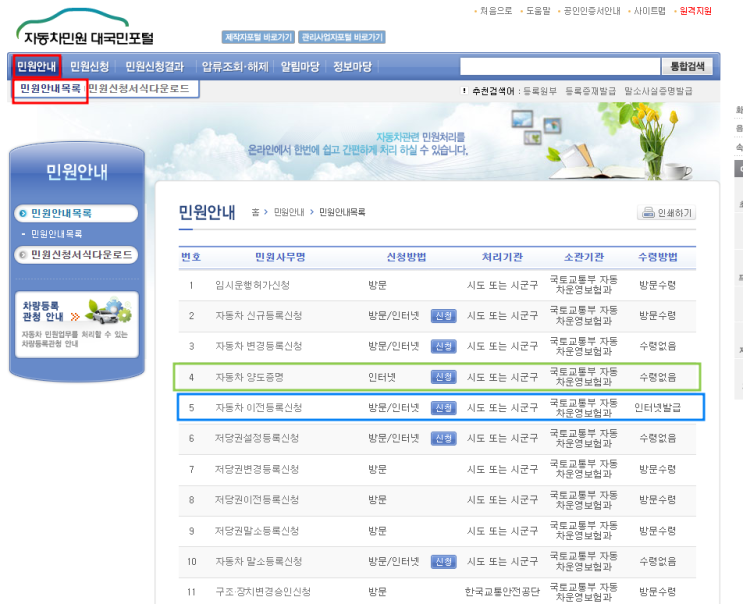Go to 관리사업자포털 바로가기

(342, 37)
